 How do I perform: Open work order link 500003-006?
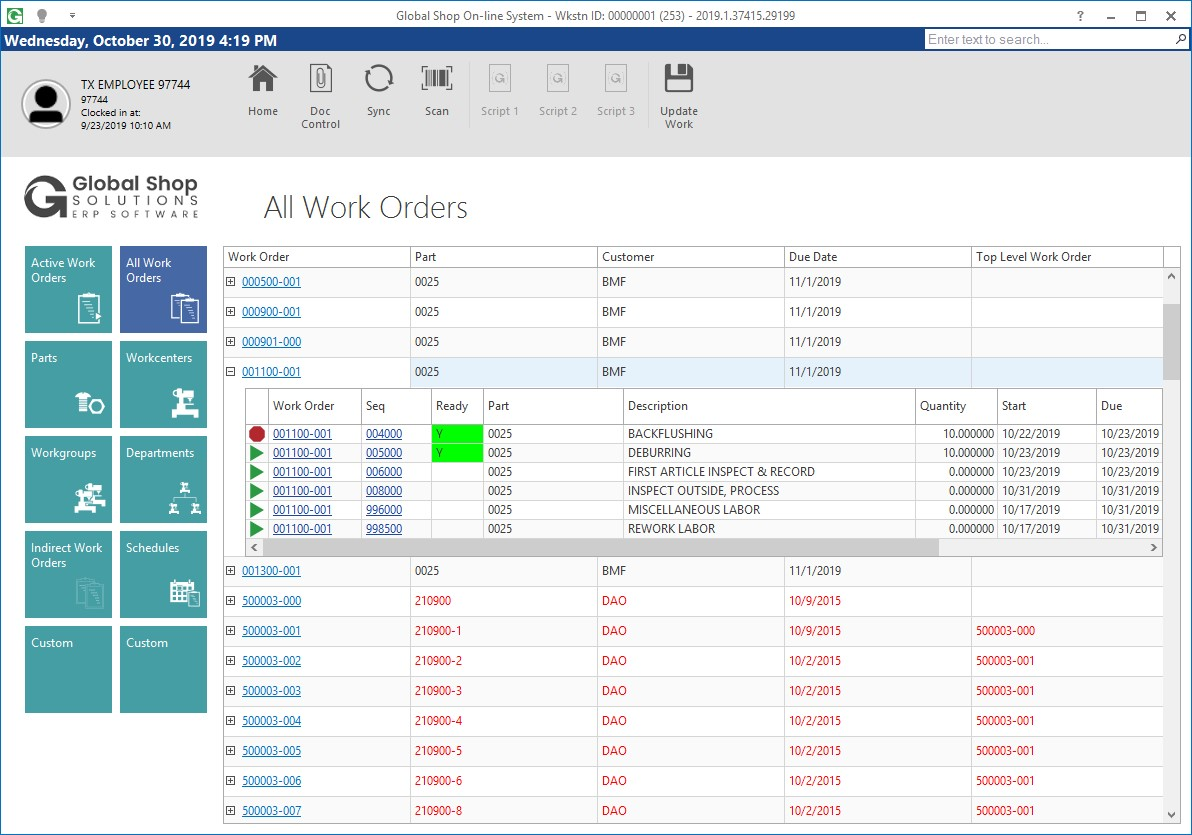coord(271,781)
